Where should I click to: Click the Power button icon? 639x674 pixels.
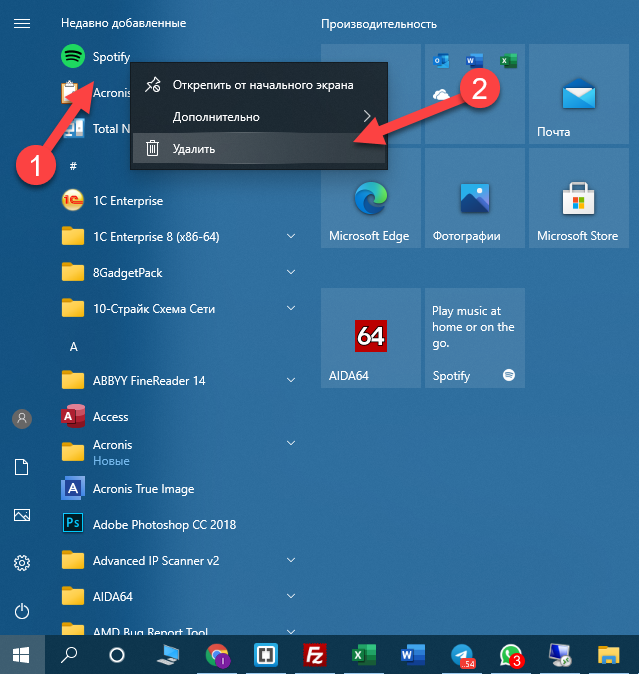click(22, 611)
